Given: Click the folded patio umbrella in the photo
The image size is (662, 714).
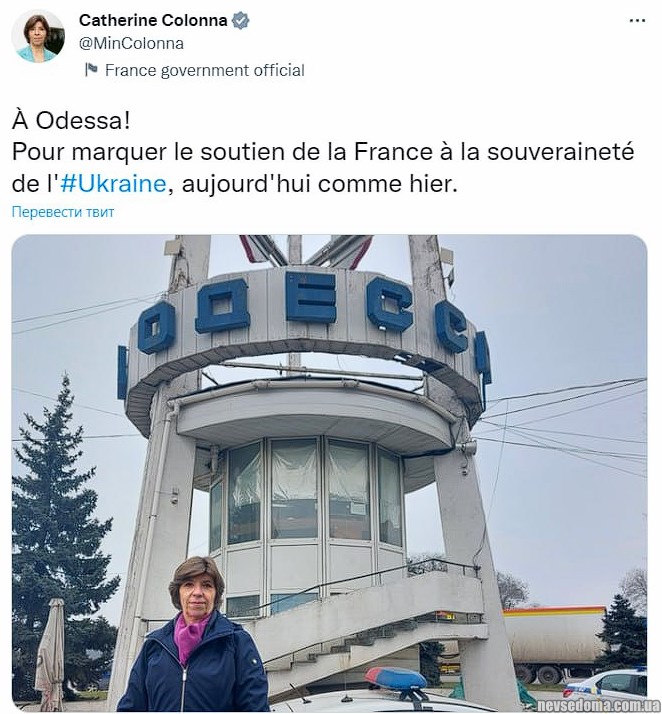Looking at the screenshot, I should (x=51, y=653).
